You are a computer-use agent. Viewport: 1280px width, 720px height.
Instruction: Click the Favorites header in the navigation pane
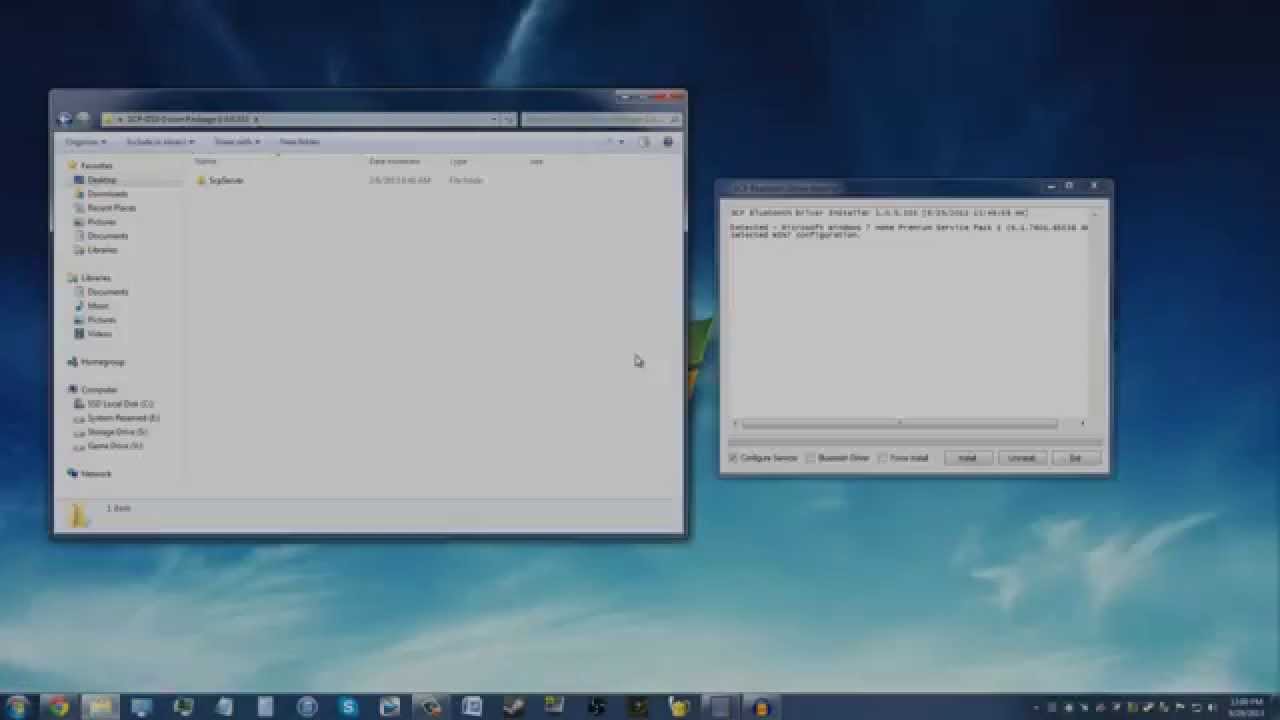[x=96, y=166]
